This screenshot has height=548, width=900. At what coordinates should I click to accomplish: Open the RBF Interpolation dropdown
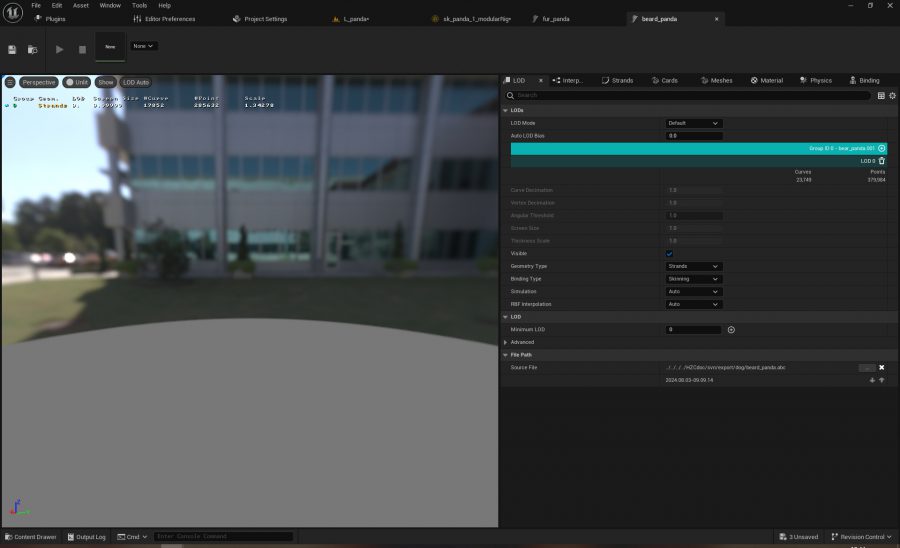coord(693,304)
